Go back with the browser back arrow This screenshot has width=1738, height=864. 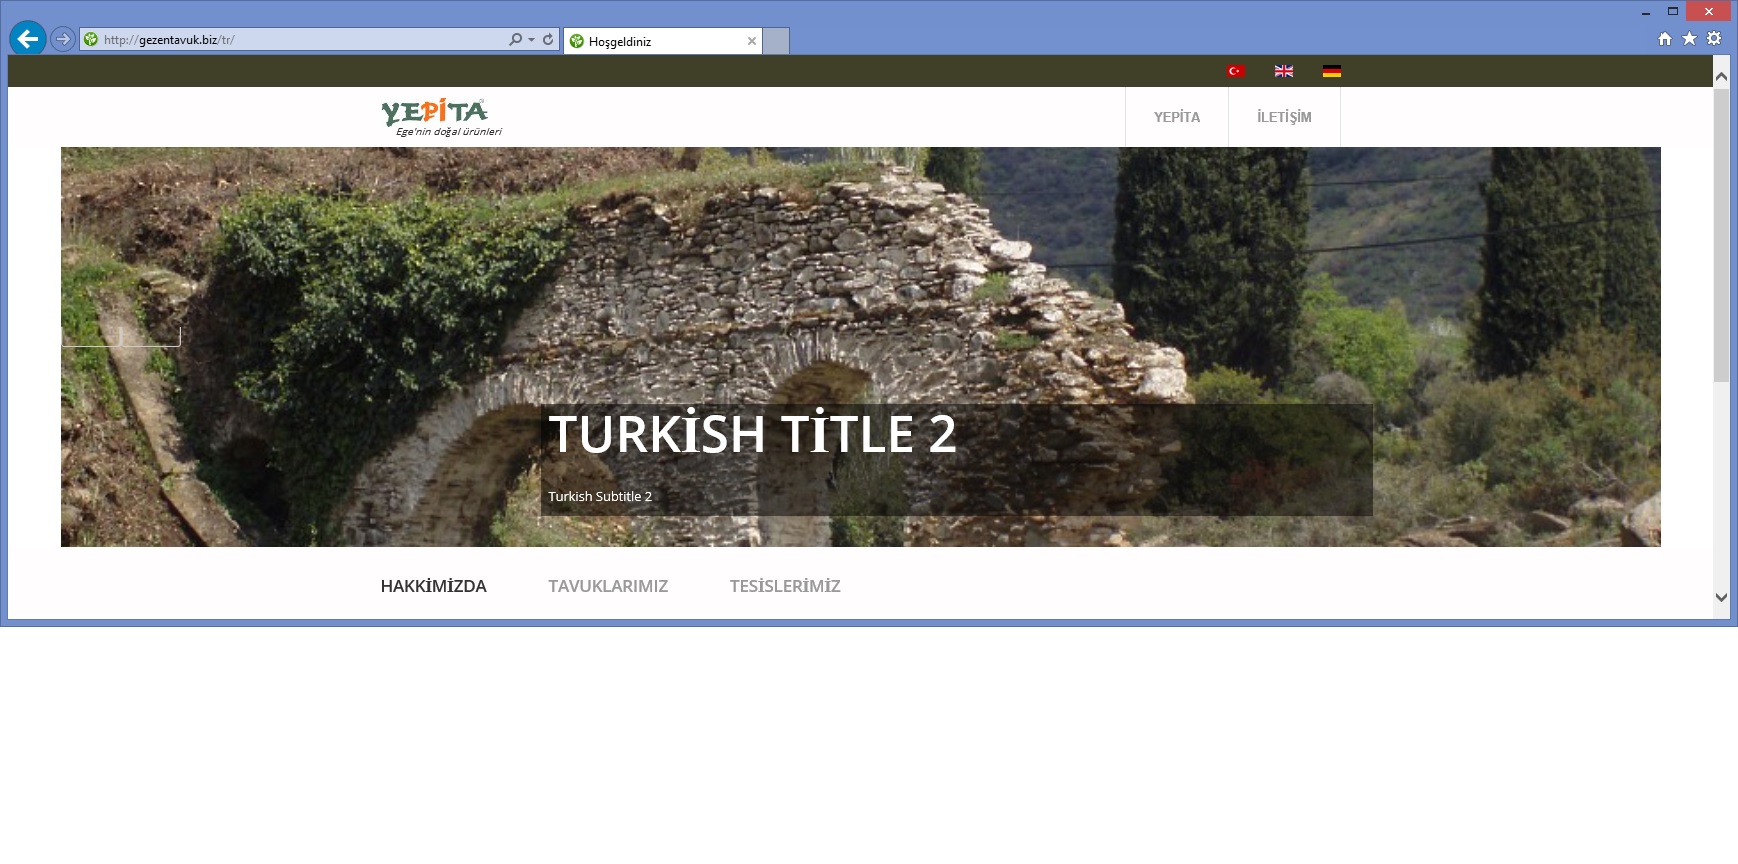(x=28, y=39)
